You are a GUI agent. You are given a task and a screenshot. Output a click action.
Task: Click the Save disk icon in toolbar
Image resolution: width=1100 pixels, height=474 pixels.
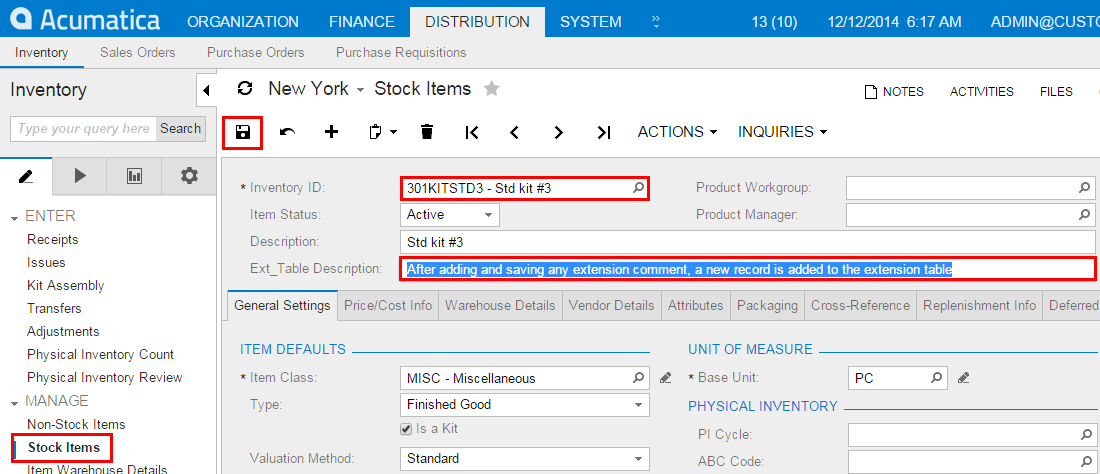242,132
